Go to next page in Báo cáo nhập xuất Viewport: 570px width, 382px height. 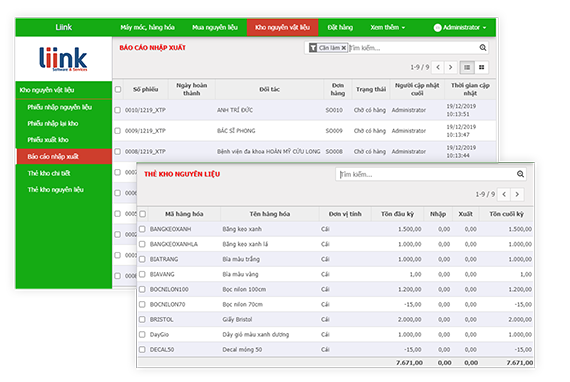coord(450,67)
